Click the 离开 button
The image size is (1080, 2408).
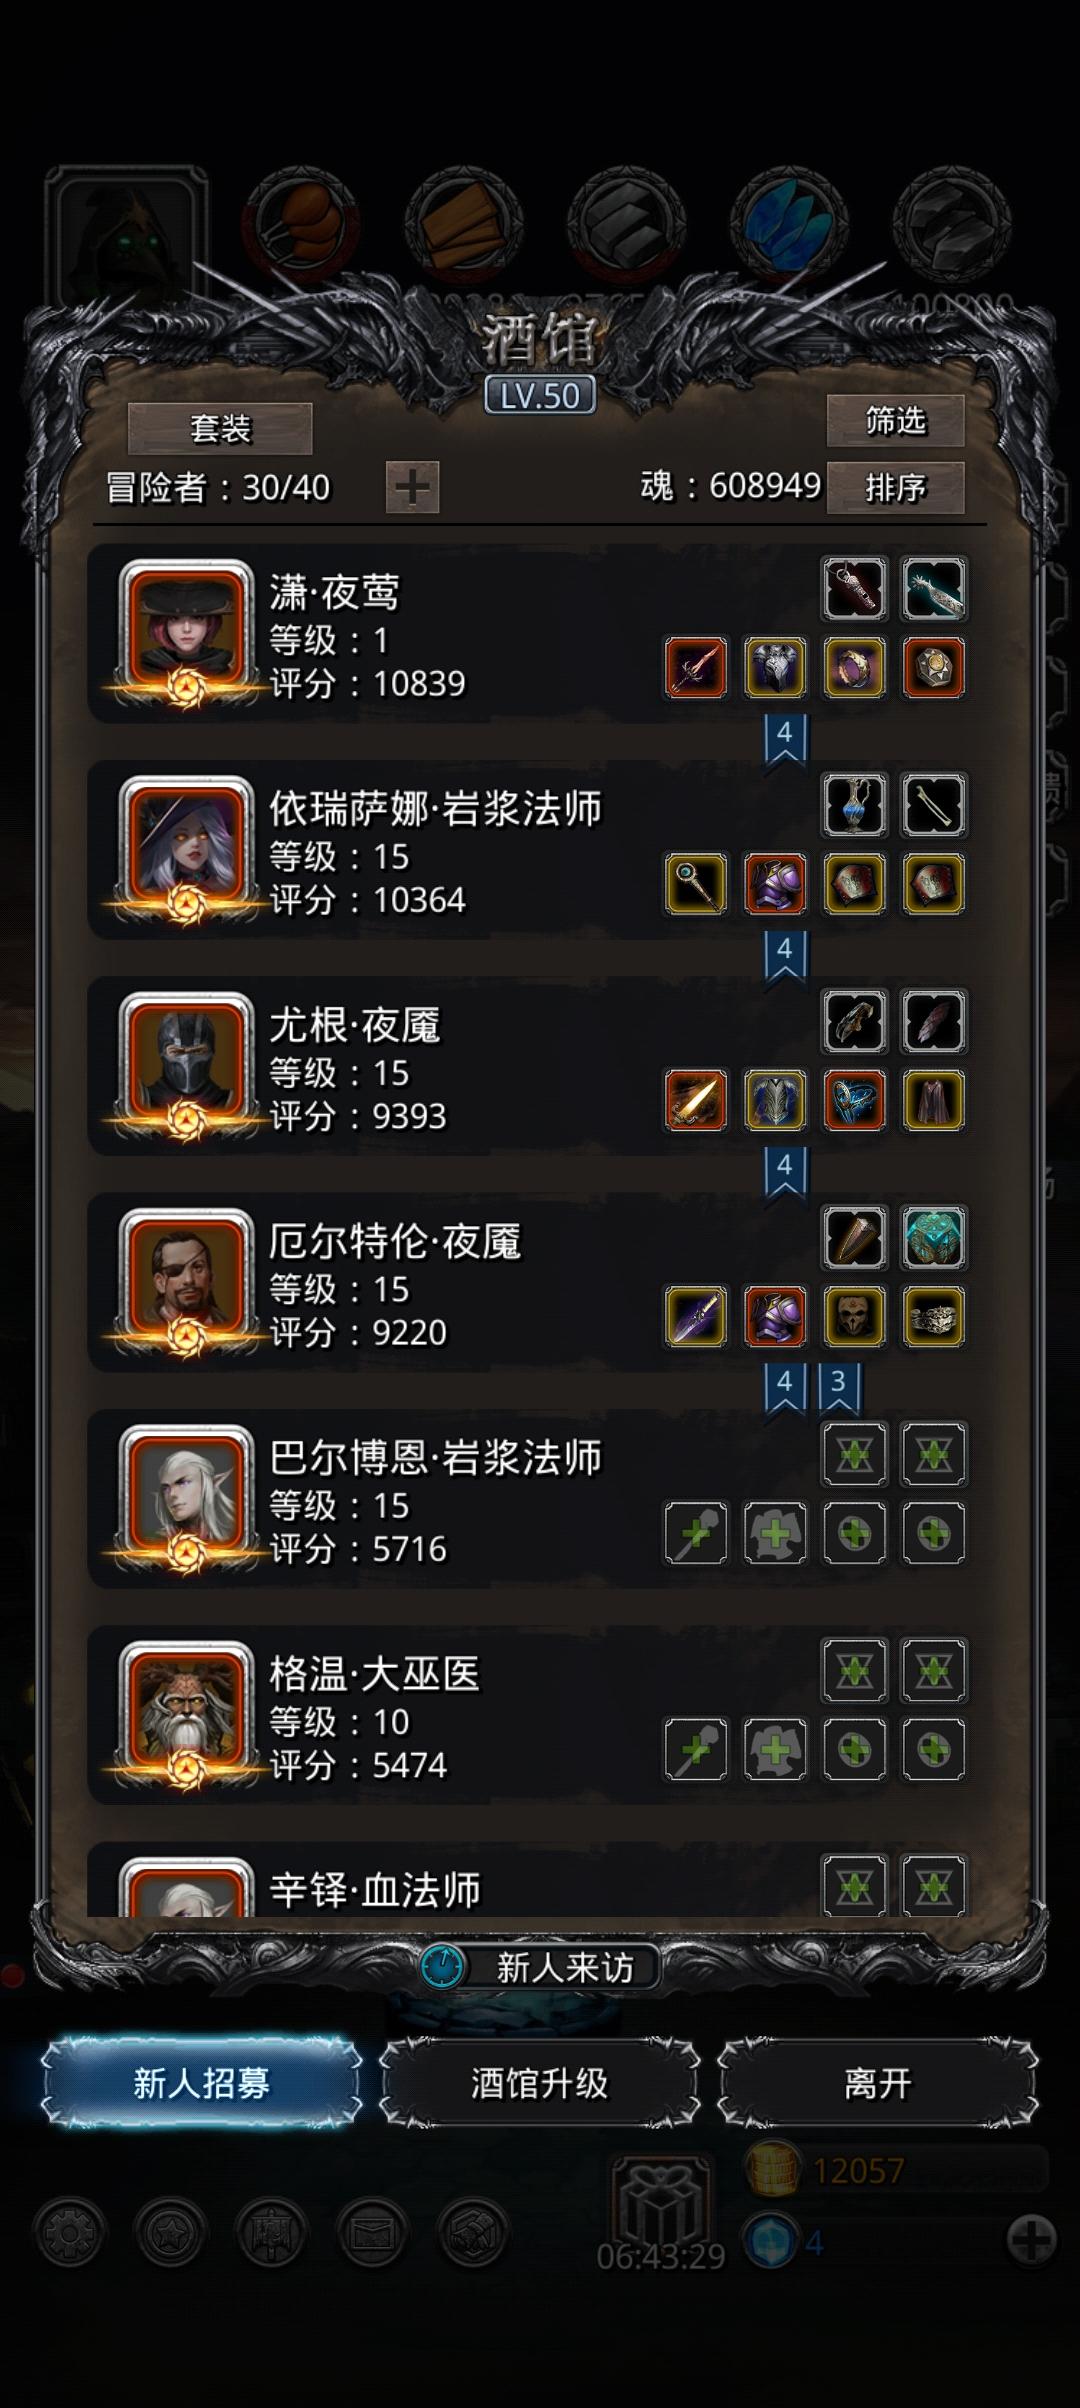pyautogui.click(x=877, y=2083)
